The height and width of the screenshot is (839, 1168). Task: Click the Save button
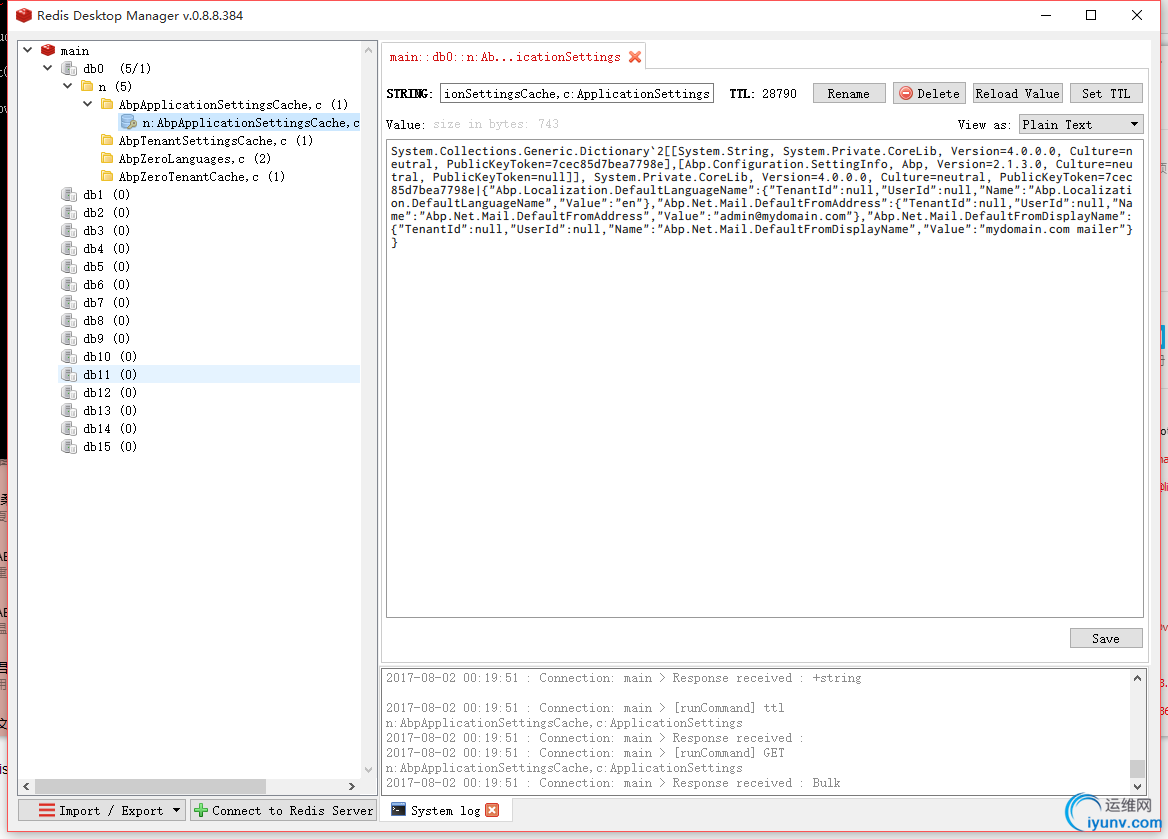[1105, 638]
